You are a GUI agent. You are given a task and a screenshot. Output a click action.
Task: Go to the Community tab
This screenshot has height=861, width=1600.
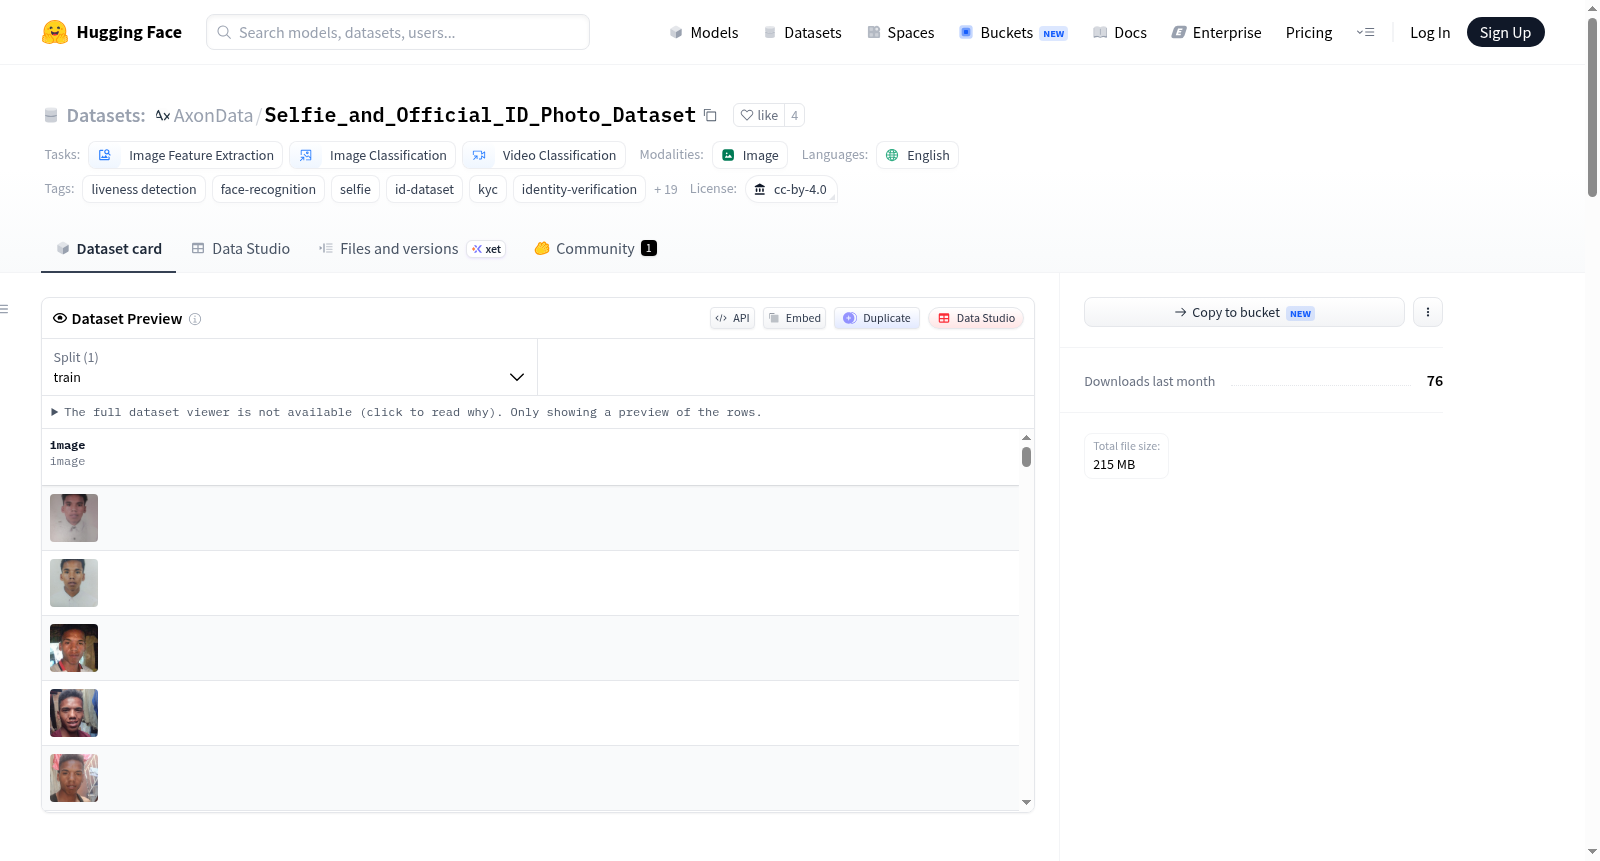click(595, 249)
